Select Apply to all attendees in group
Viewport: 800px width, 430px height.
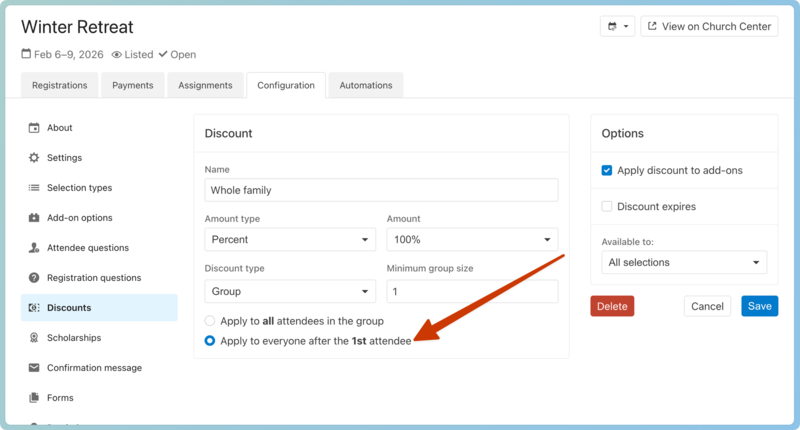point(210,321)
